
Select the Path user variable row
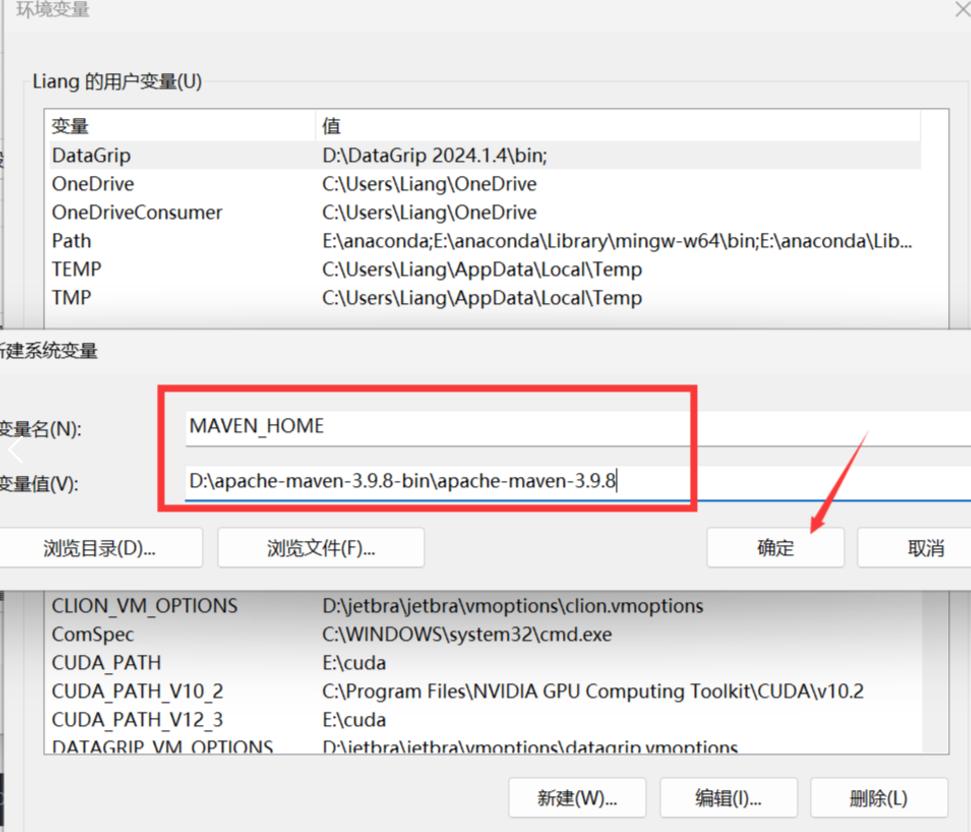point(486,241)
